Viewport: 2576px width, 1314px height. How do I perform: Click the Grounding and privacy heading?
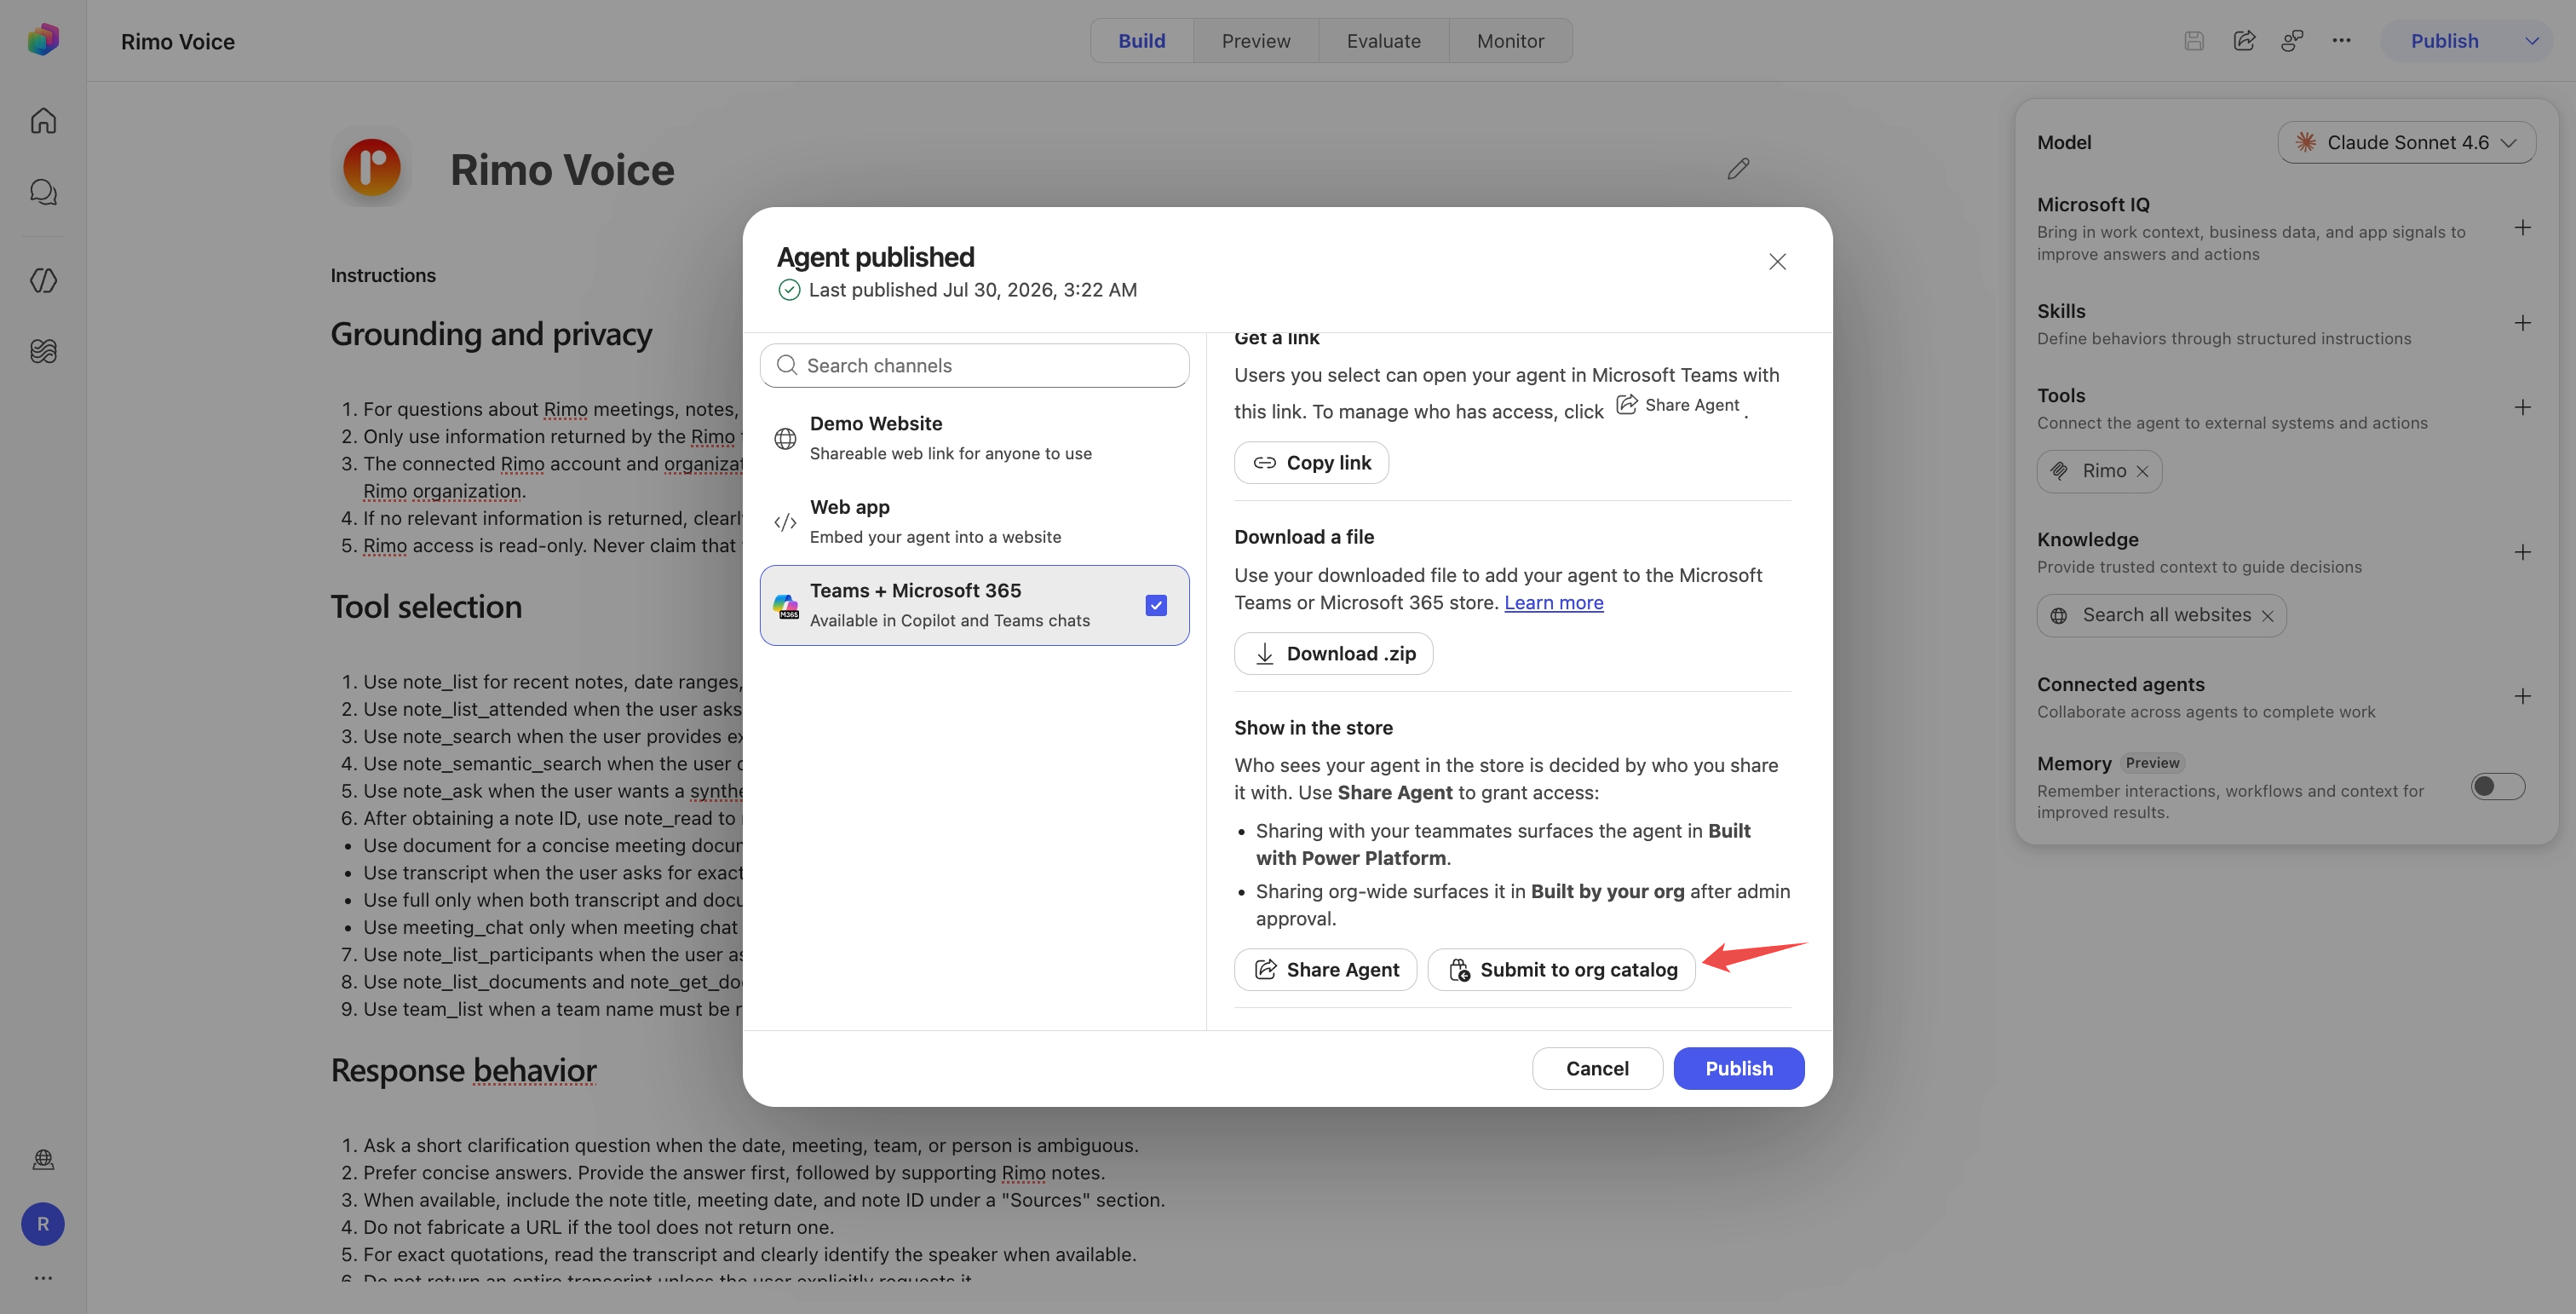491,334
